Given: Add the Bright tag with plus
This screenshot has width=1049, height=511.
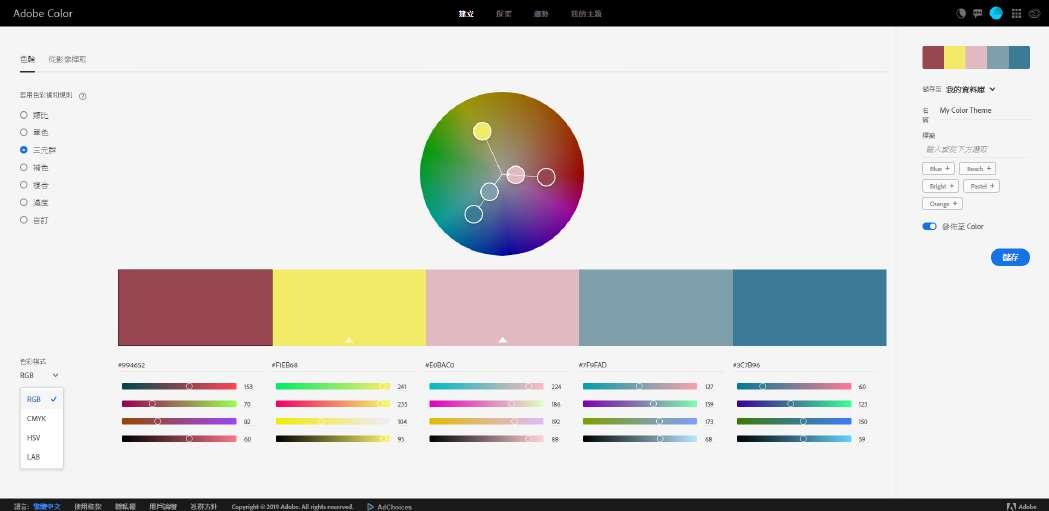Looking at the screenshot, I should click(x=940, y=186).
